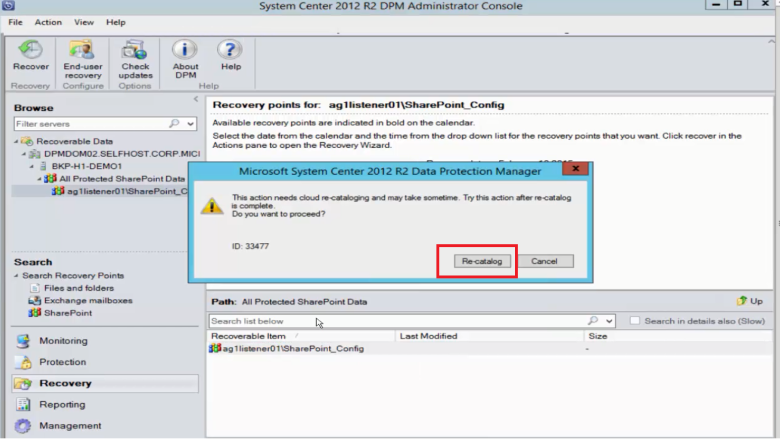Viewport: 780px width, 439px height.
Task: Select Recoverable Data tree node
Action: (74, 141)
